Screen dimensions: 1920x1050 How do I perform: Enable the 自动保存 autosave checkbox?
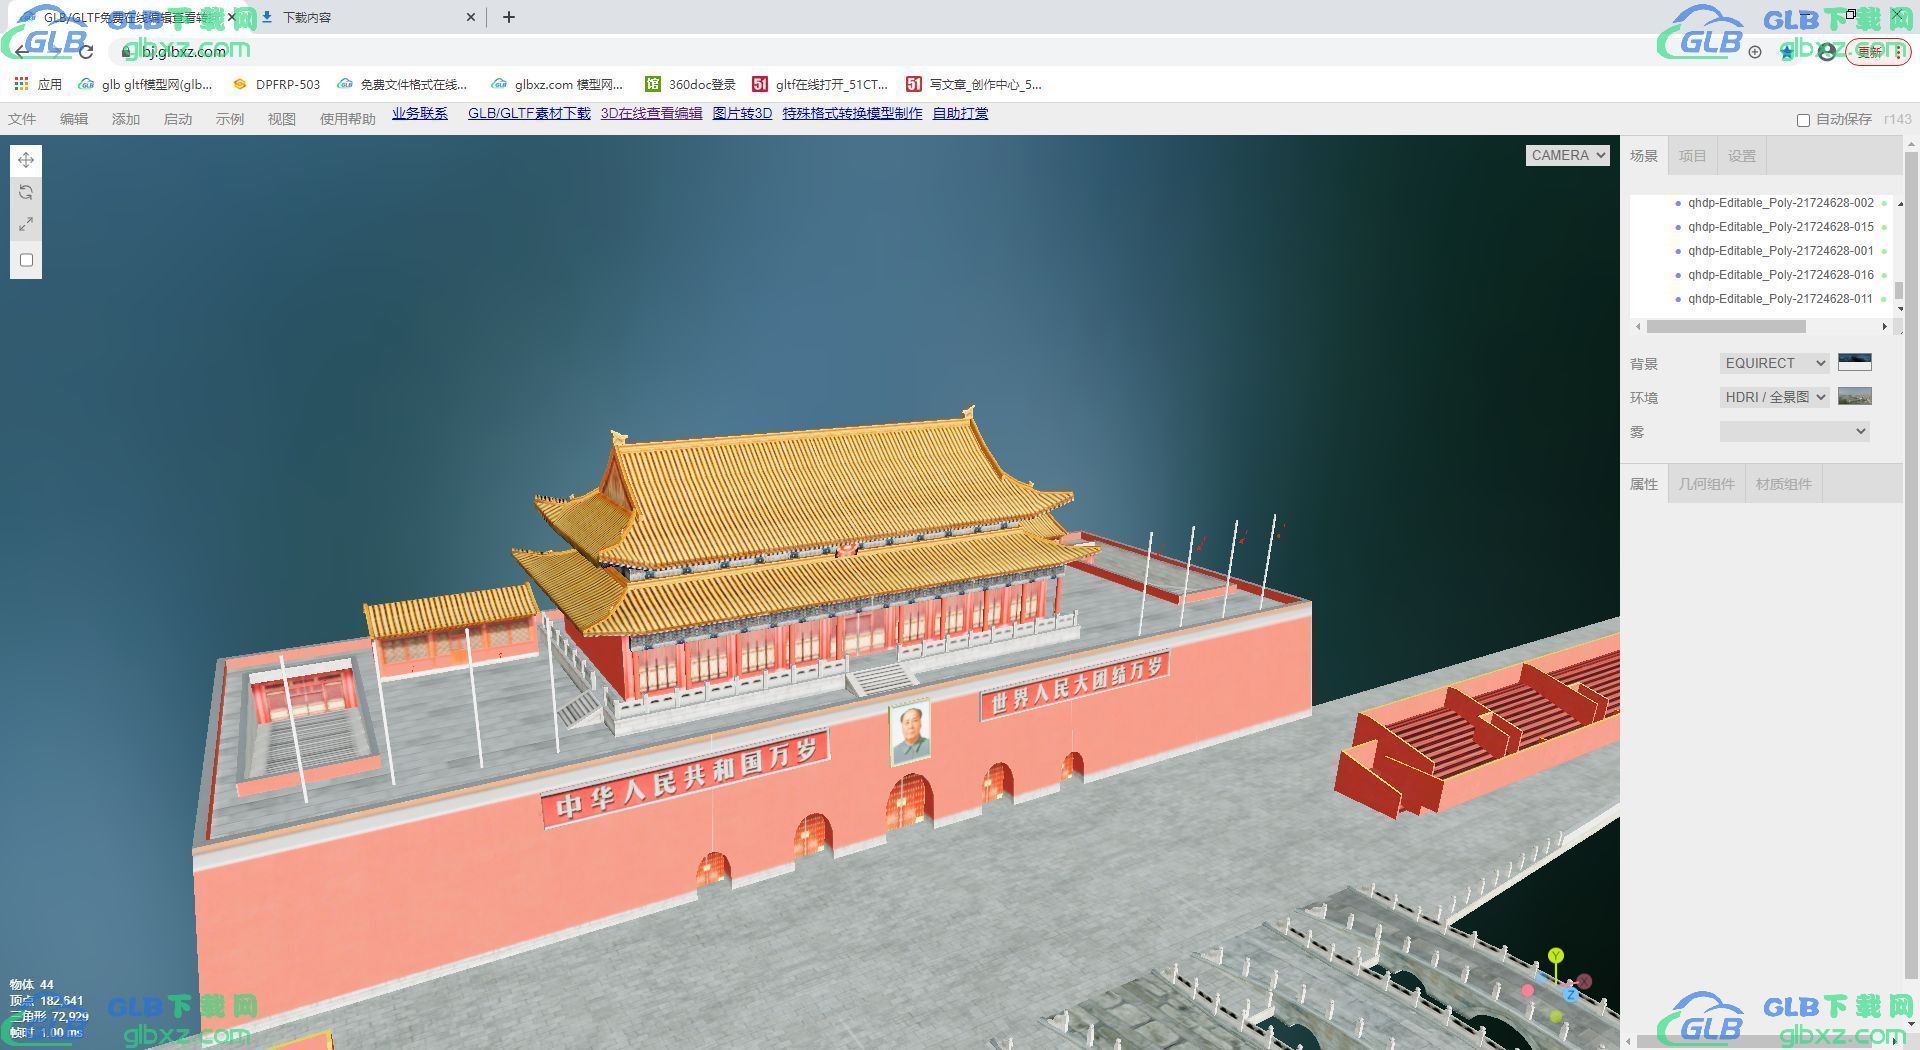tap(1803, 120)
